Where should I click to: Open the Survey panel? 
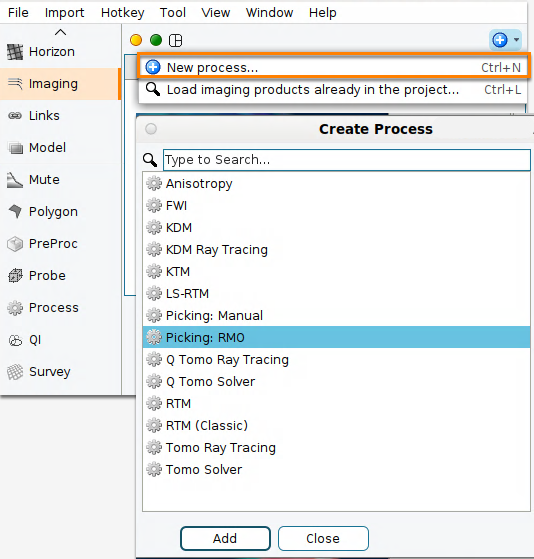(60, 371)
